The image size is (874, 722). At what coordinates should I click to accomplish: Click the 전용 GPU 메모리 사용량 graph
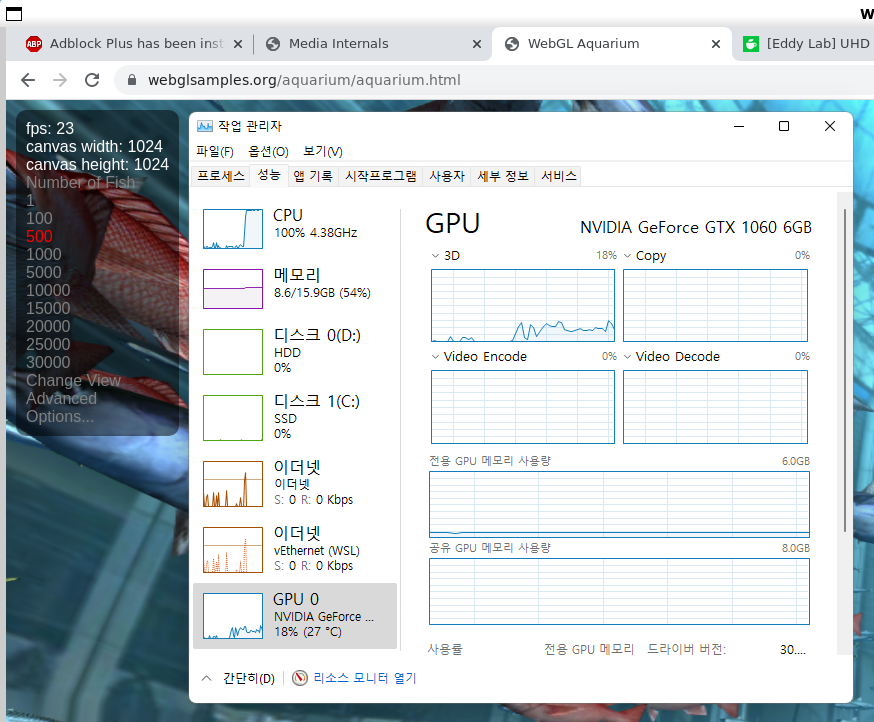click(x=619, y=505)
